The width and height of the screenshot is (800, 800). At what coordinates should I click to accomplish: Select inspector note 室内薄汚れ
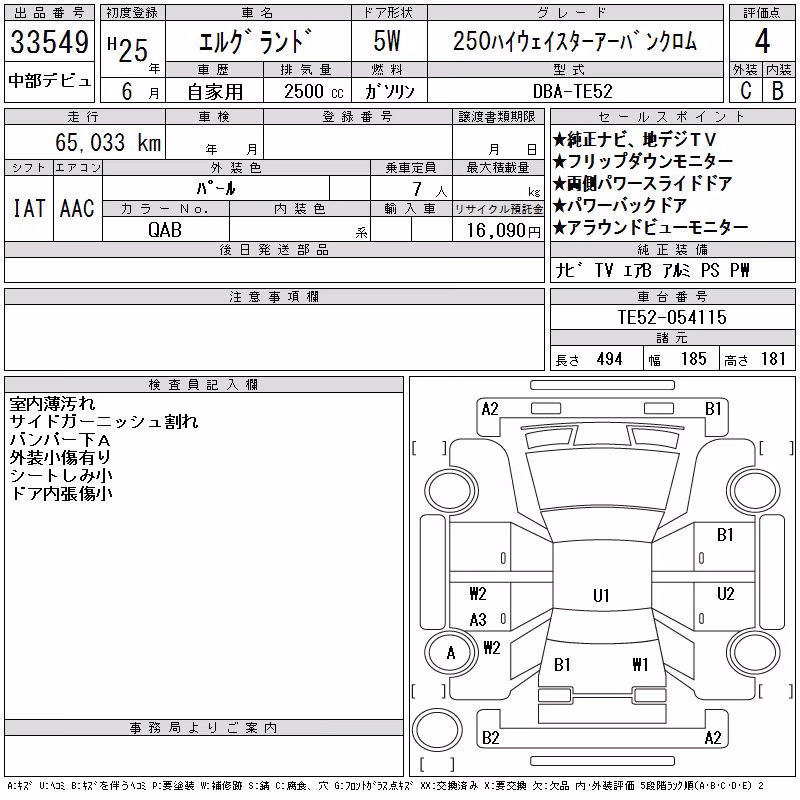coord(53,404)
